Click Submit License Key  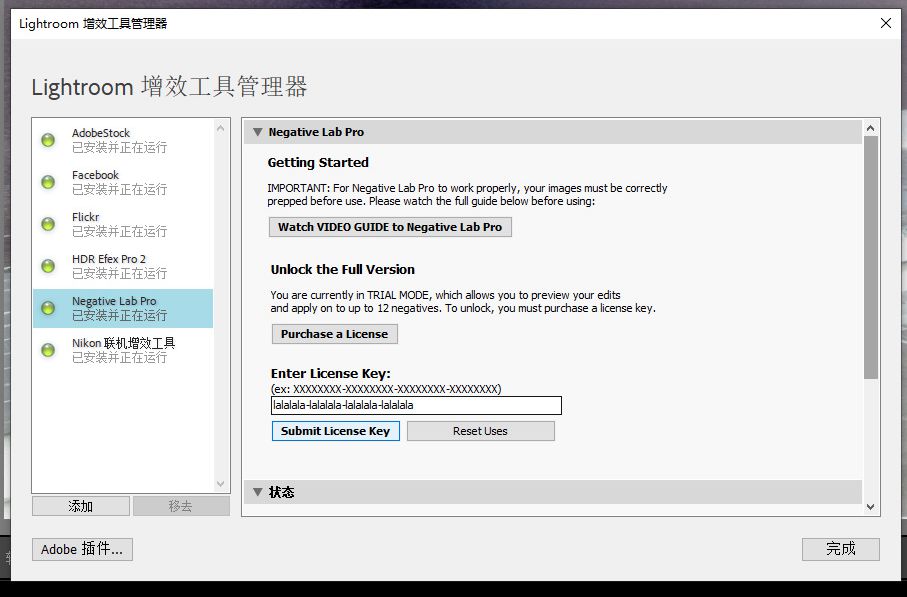point(335,431)
